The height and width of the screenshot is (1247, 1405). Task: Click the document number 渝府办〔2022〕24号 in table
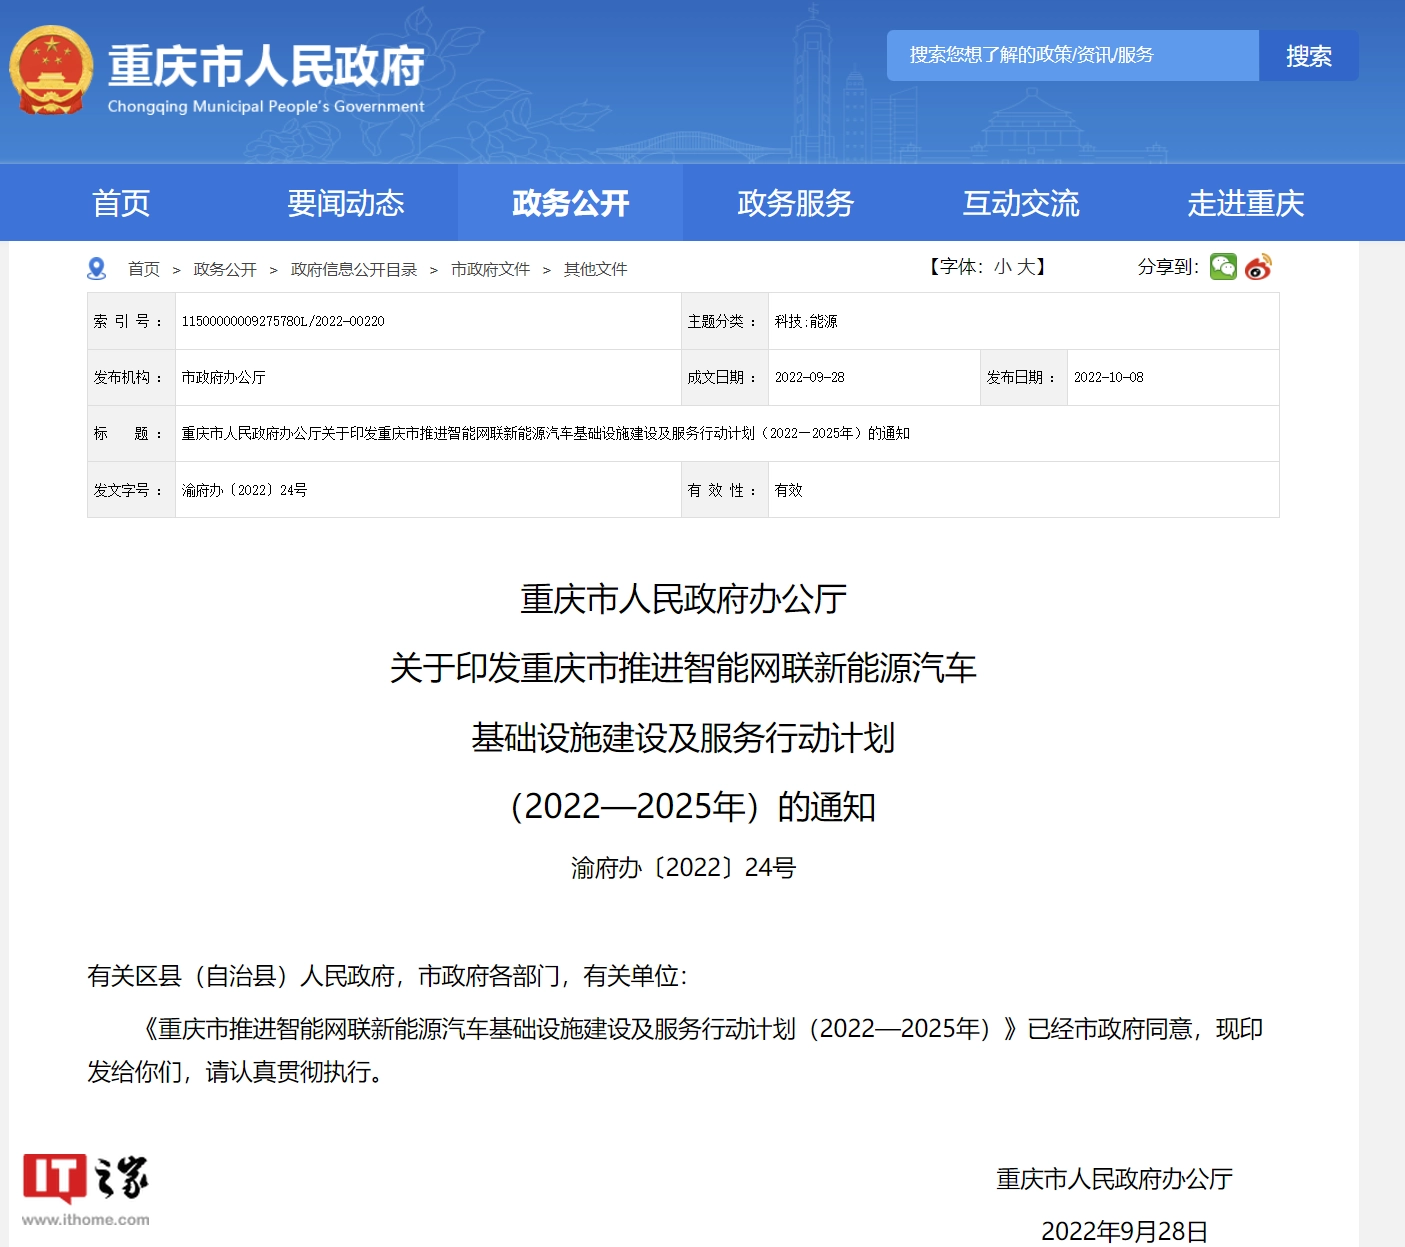point(244,490)
